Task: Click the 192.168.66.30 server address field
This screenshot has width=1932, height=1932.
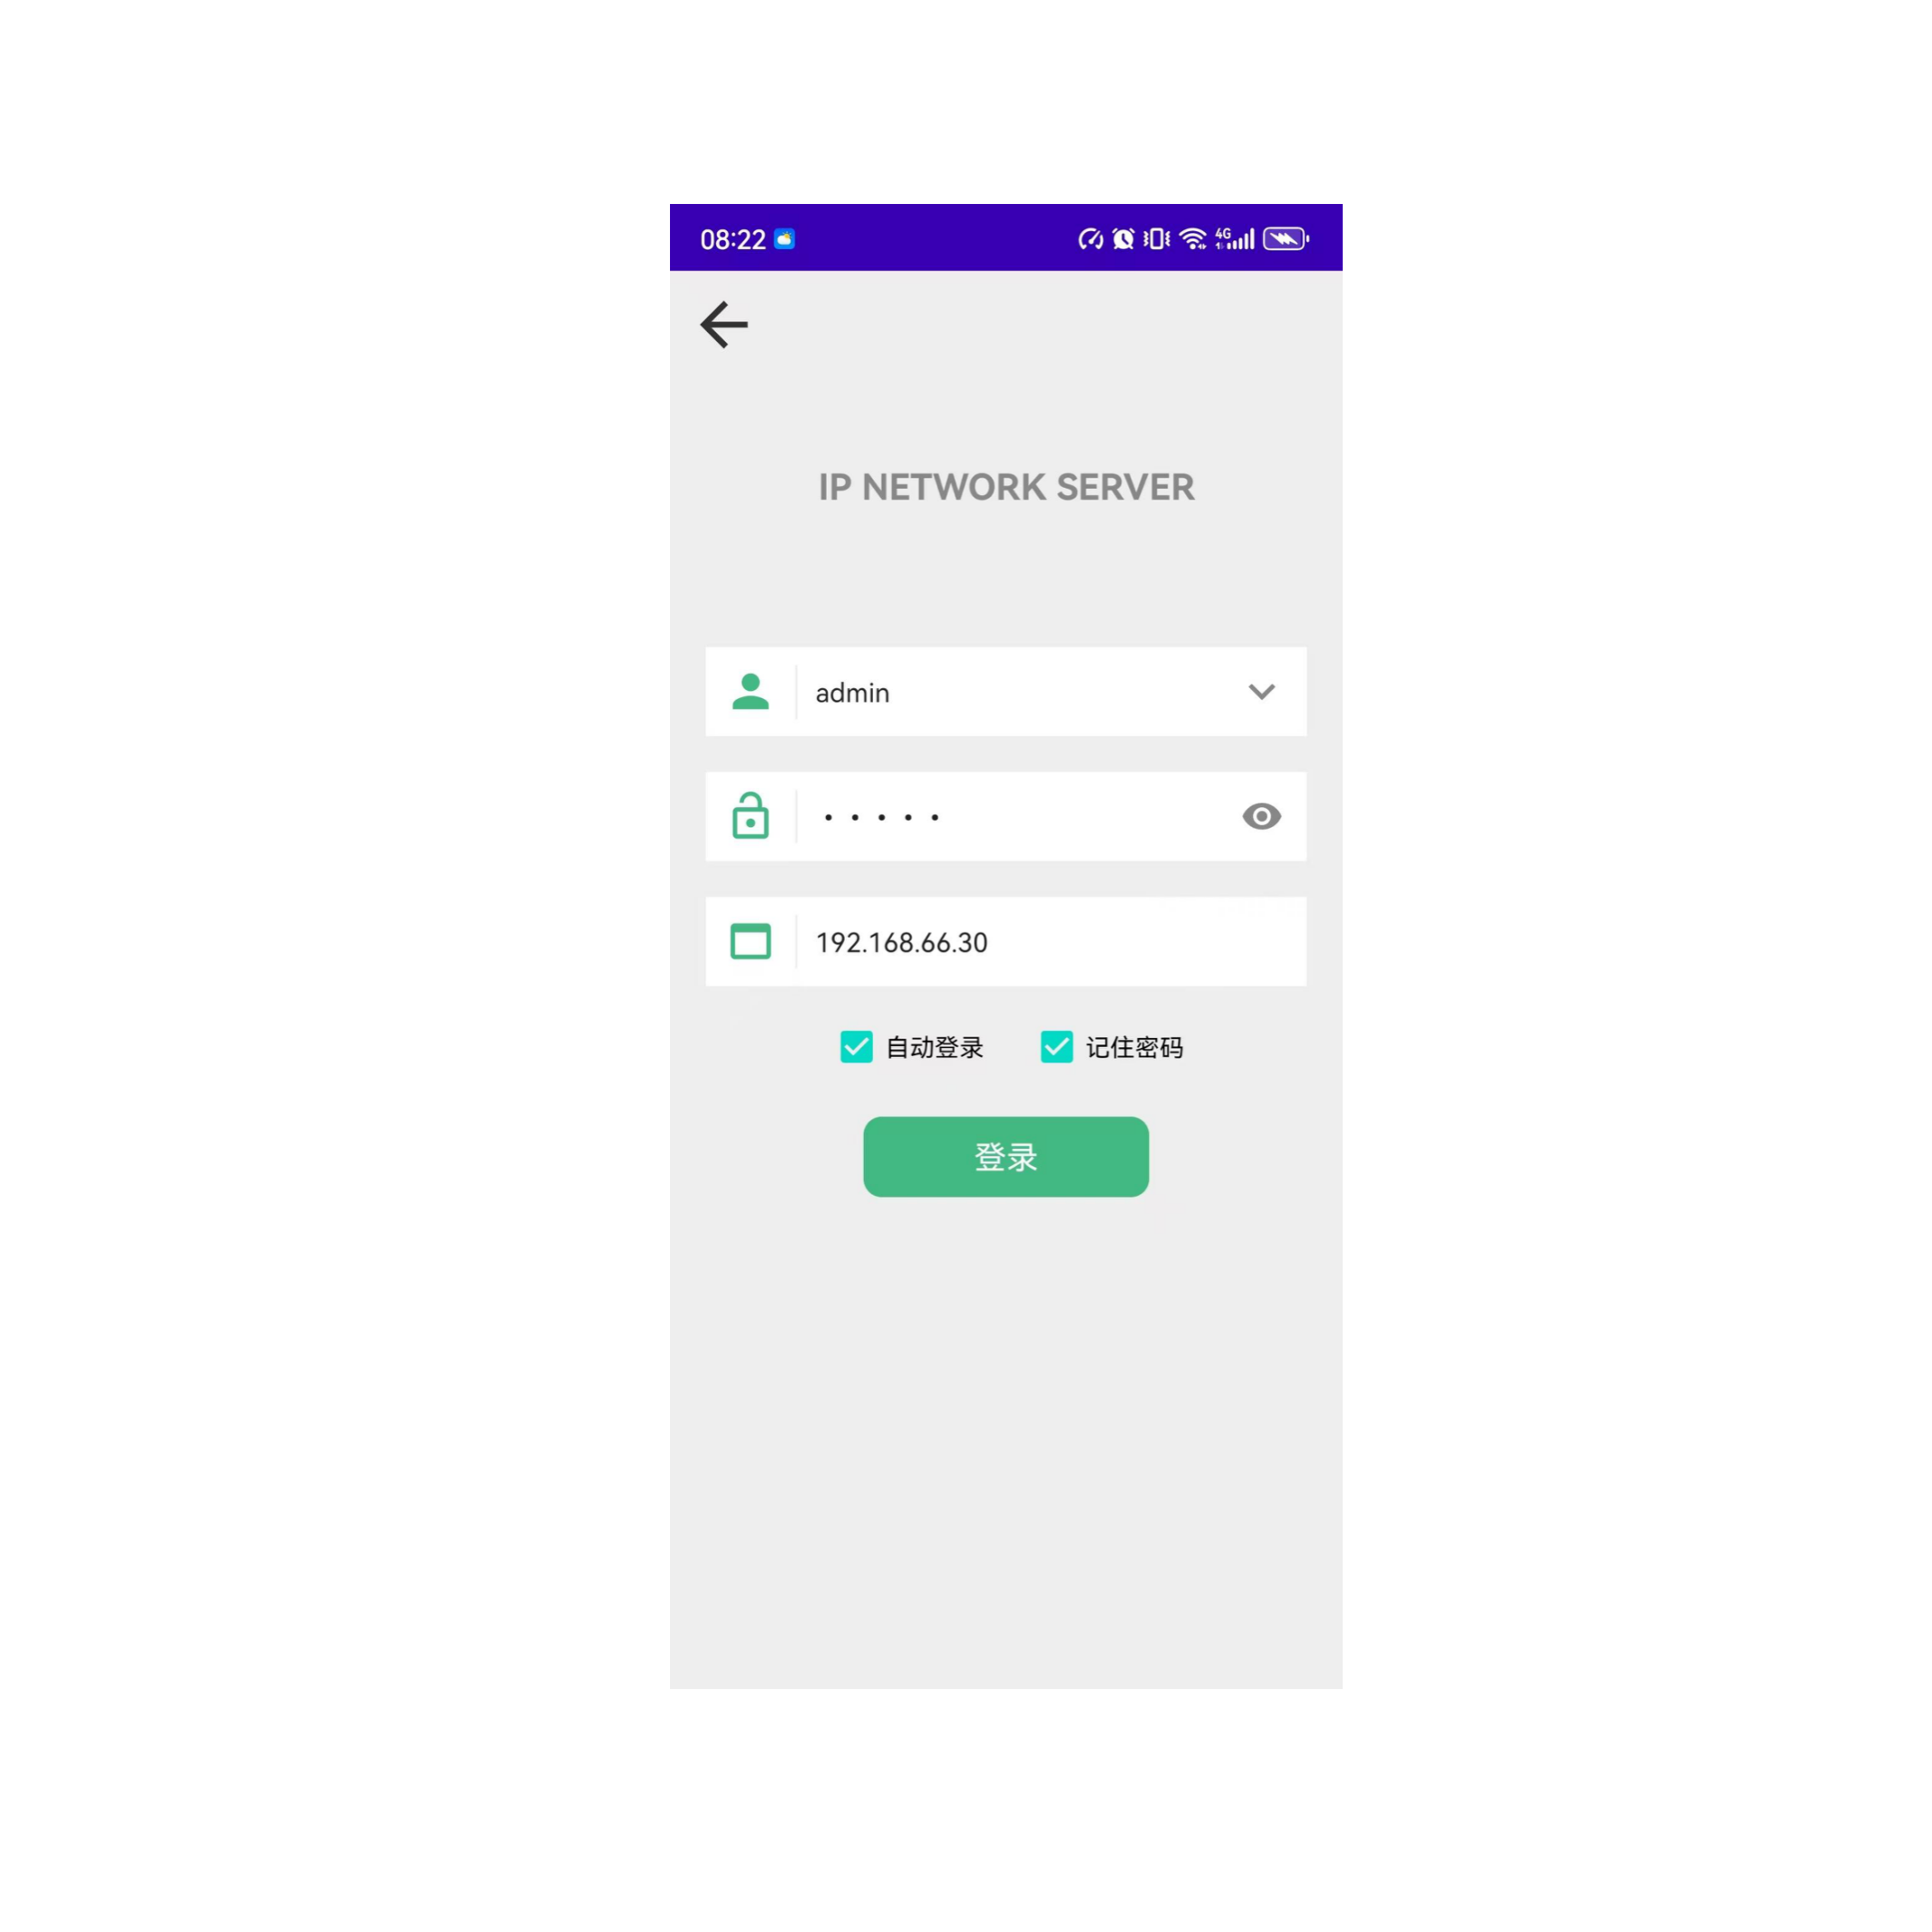Action: coord(1006,941)
